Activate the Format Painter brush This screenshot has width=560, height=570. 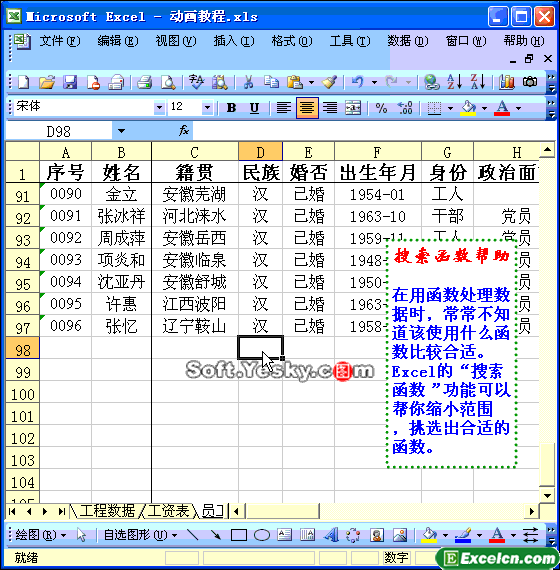point(330,82)
